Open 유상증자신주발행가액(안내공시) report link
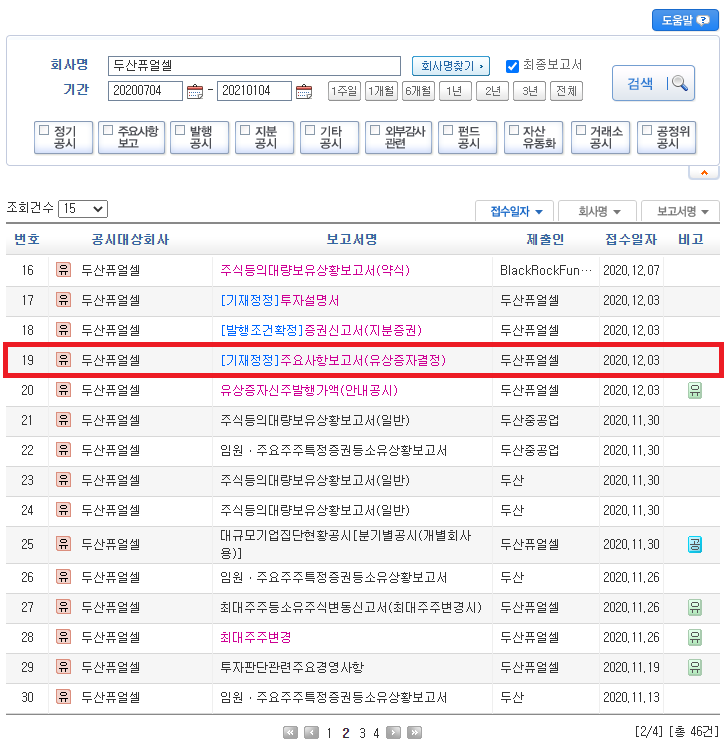The height and width of the screenshot is (745, 727). point(309,390)
